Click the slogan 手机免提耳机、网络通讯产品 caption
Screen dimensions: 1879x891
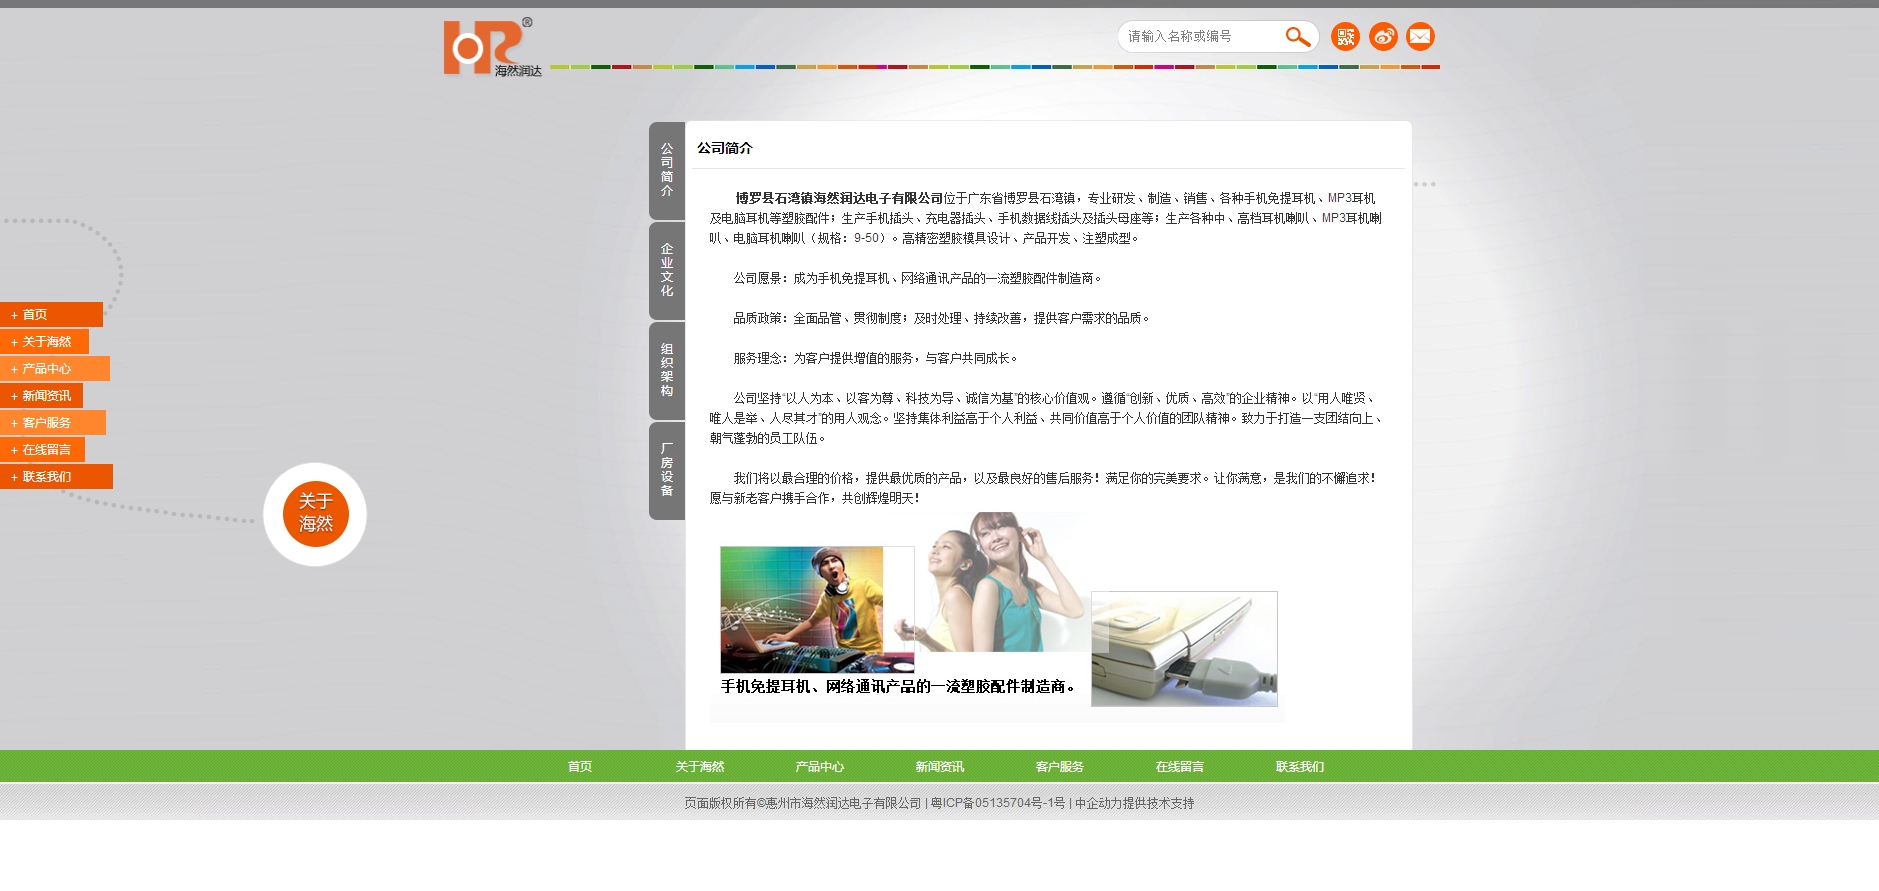pyautogui.click(x=898, y=686)
